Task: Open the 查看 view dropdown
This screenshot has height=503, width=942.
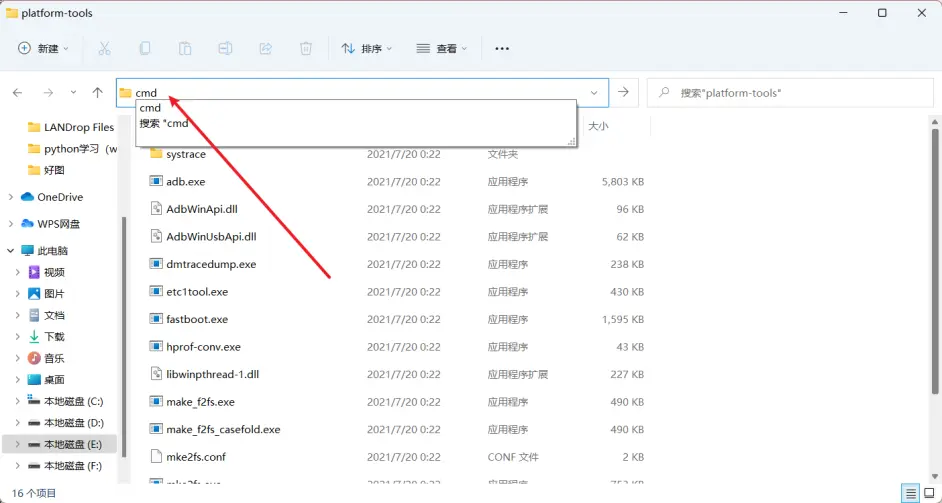Action: (x=442, y=49)
